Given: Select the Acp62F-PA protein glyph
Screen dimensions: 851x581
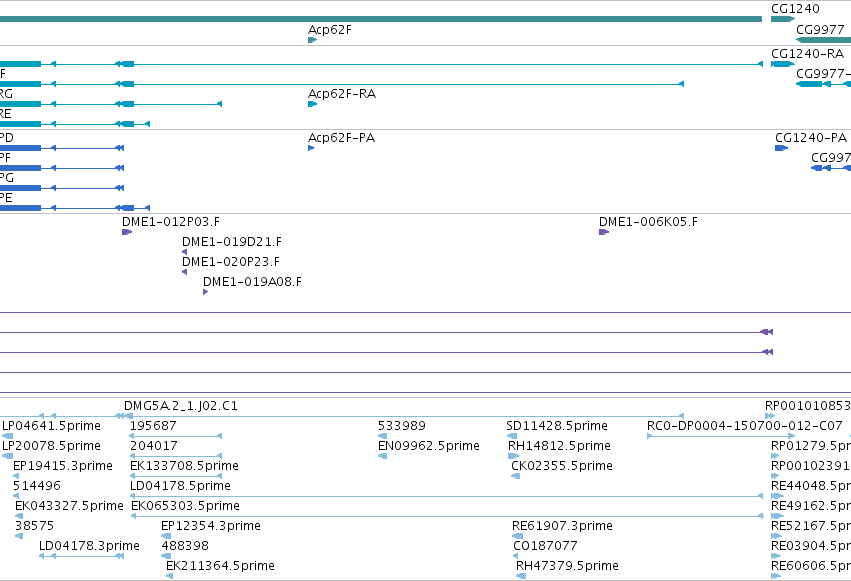Looking at the screenshot, I should (311, 148).
